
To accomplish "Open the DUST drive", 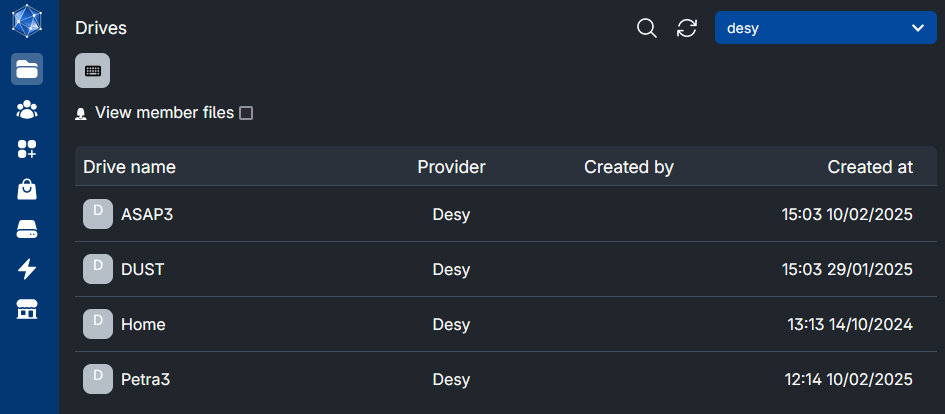I will click(142, 269).
